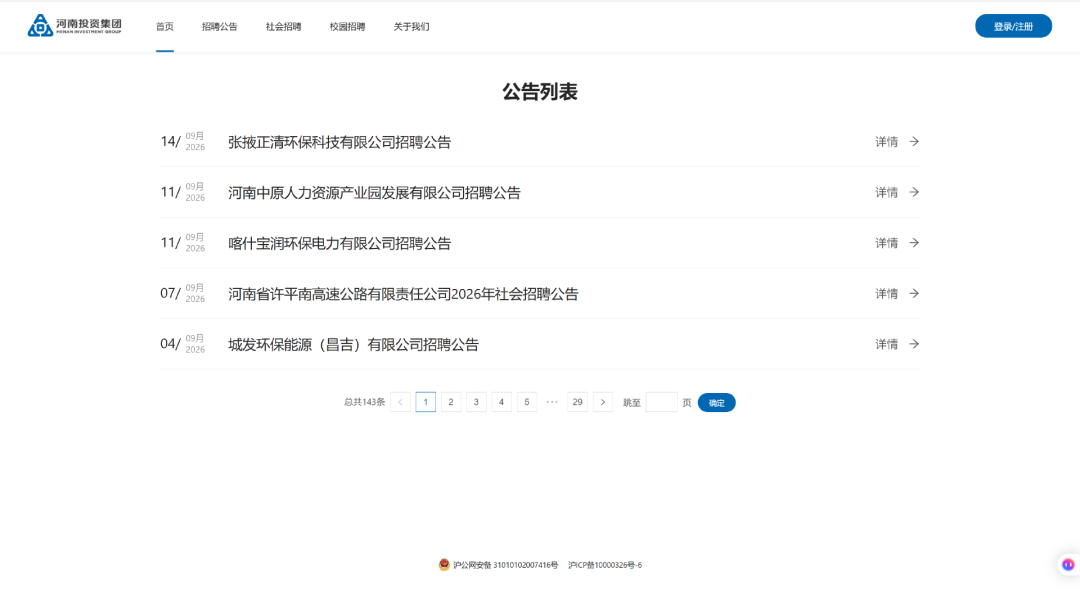Open 关于我们 in top navigation
The width and height of the screenshot is (1080, 592).
coord(411,27)
